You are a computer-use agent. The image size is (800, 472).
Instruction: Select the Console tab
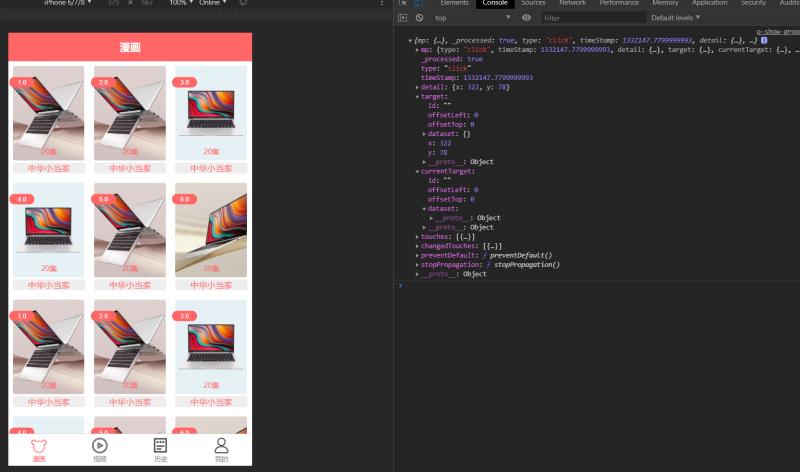495,3
